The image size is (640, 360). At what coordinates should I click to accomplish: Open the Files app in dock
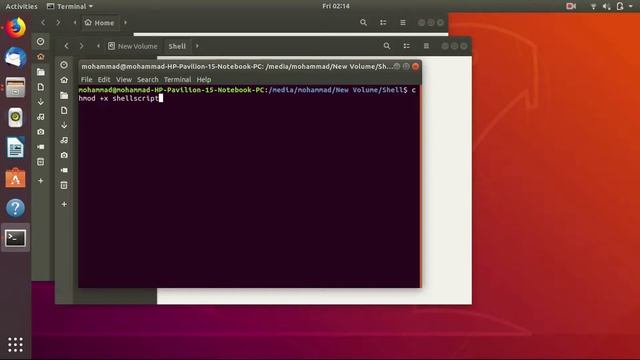pos(16,87)
